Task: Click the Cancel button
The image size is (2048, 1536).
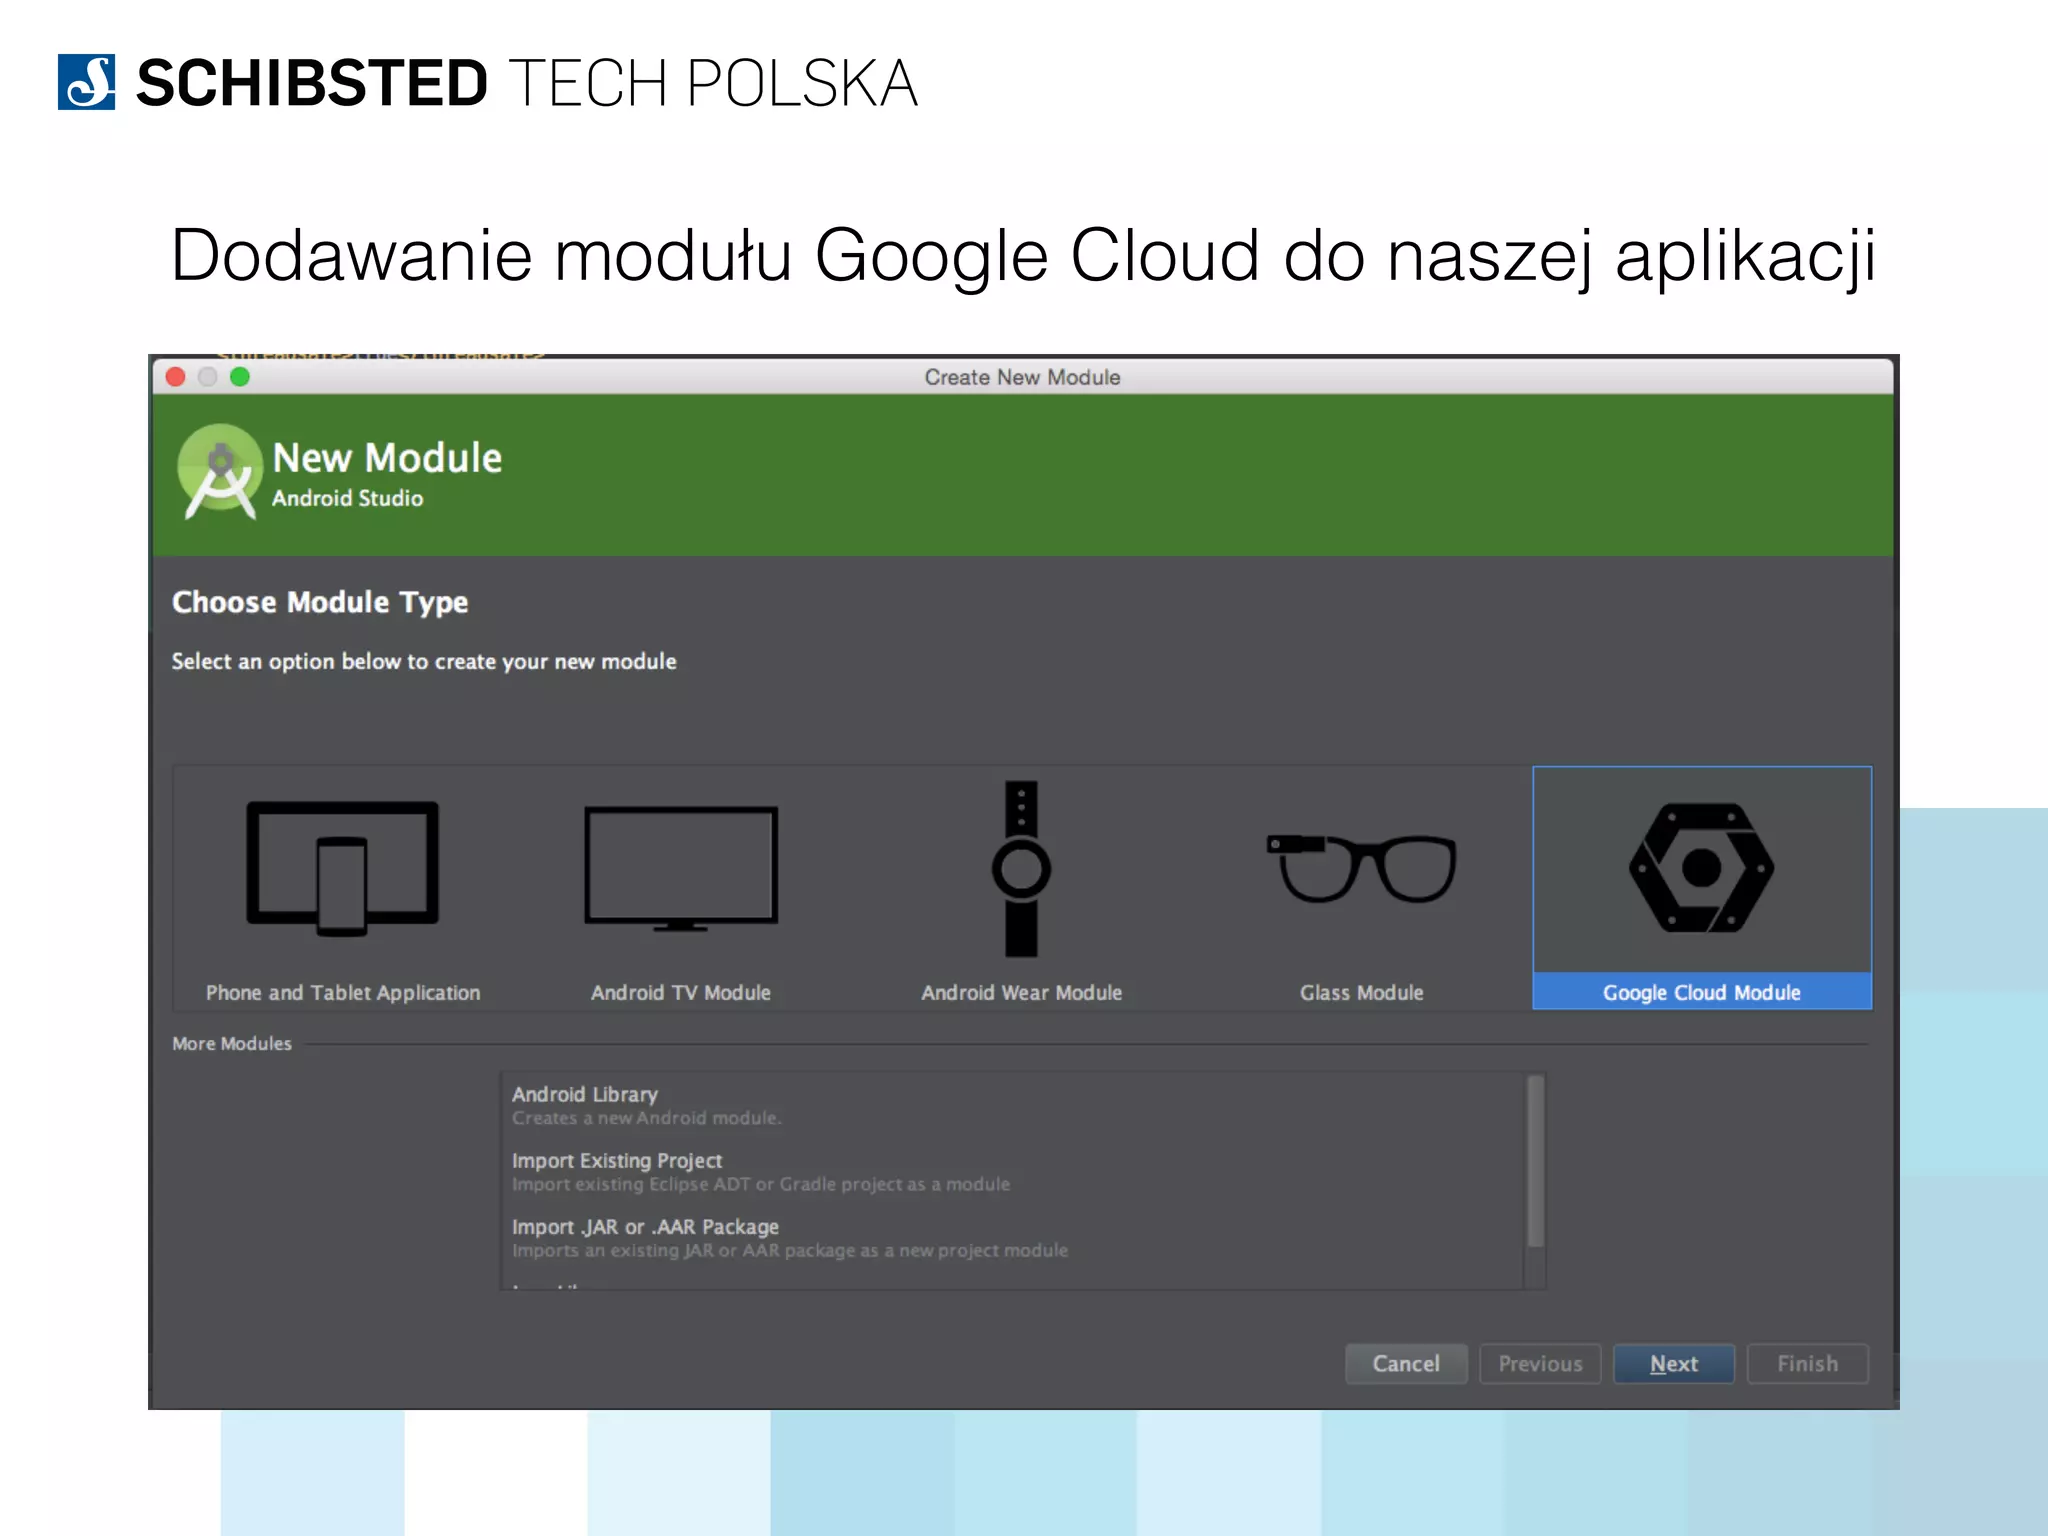Action: 1406,1364
